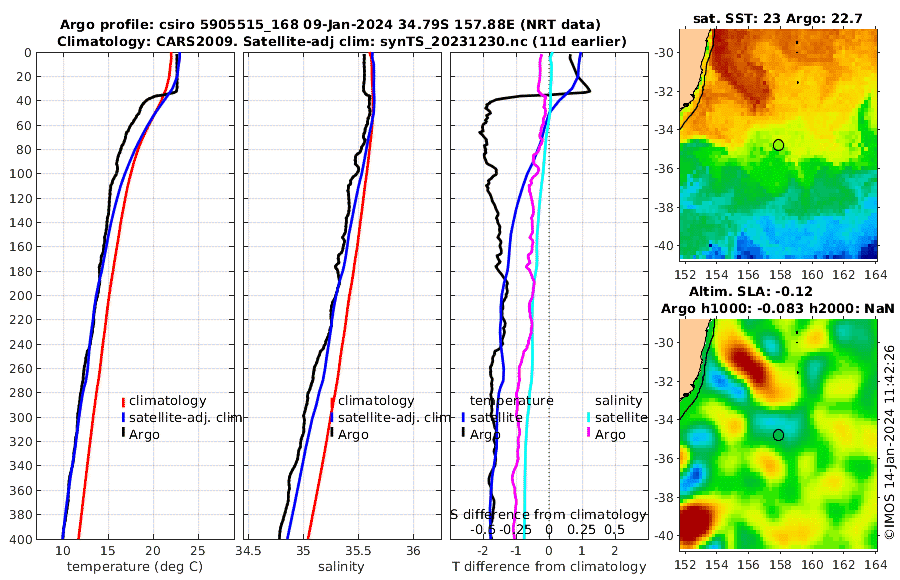Image resolution: width=900 pixels, height=580 pixels.
Task: Click the black Argo swatch in salinity legend
Action: [x=332, y=434]
